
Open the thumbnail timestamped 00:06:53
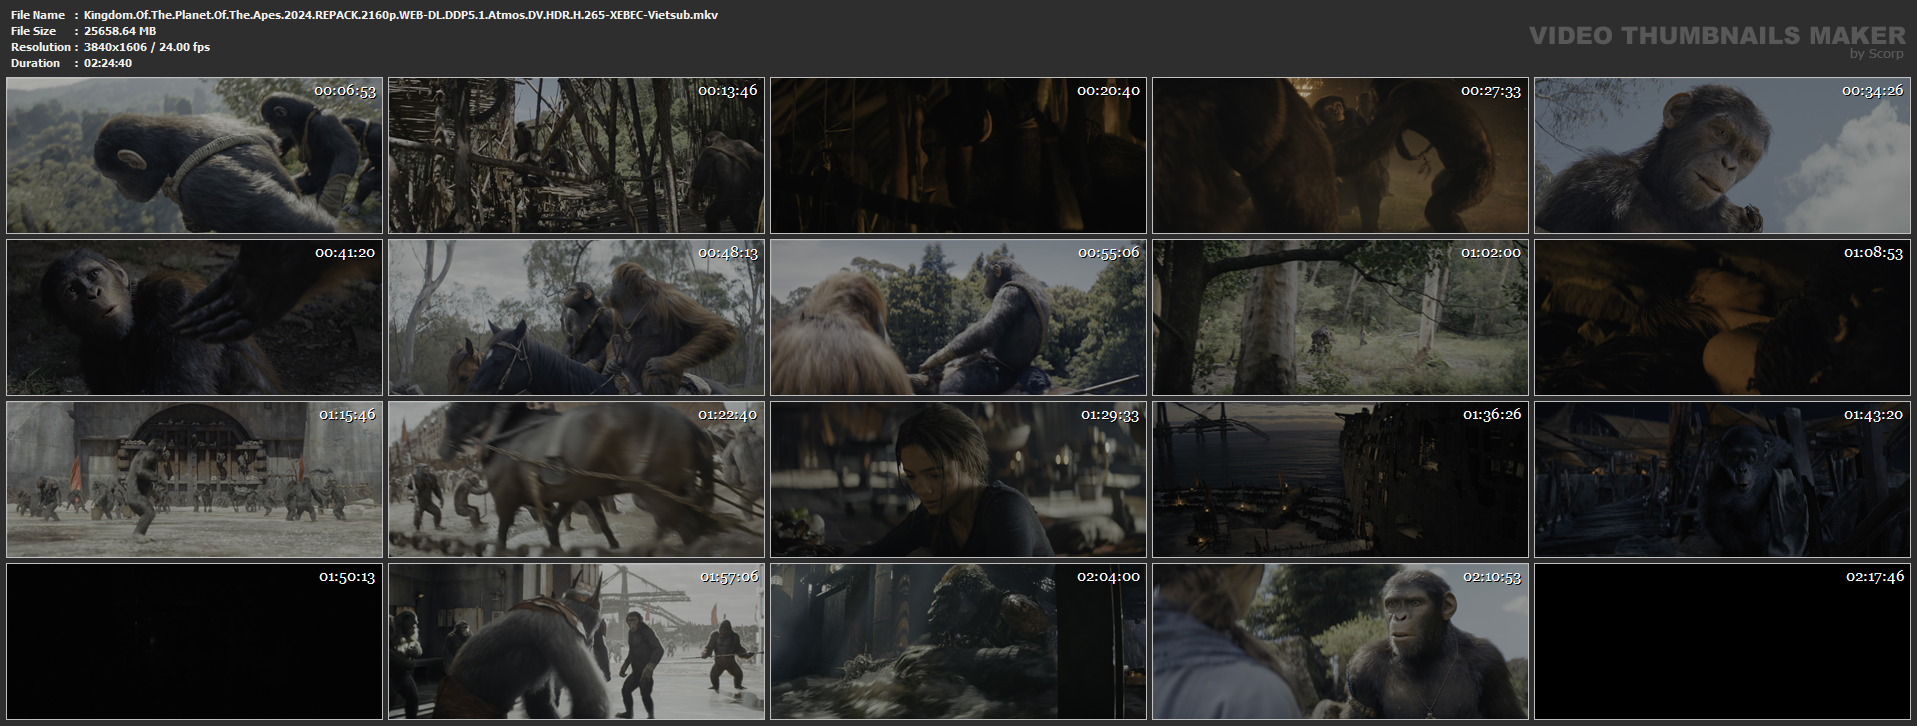point(194,156)
